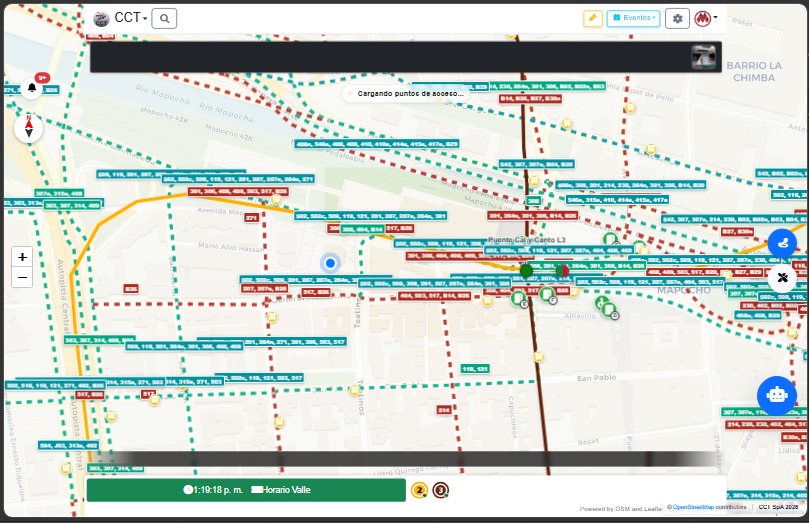Screen dimensions: 809x523
Task: Open the CCT dropdown menu
Action: 131,18
